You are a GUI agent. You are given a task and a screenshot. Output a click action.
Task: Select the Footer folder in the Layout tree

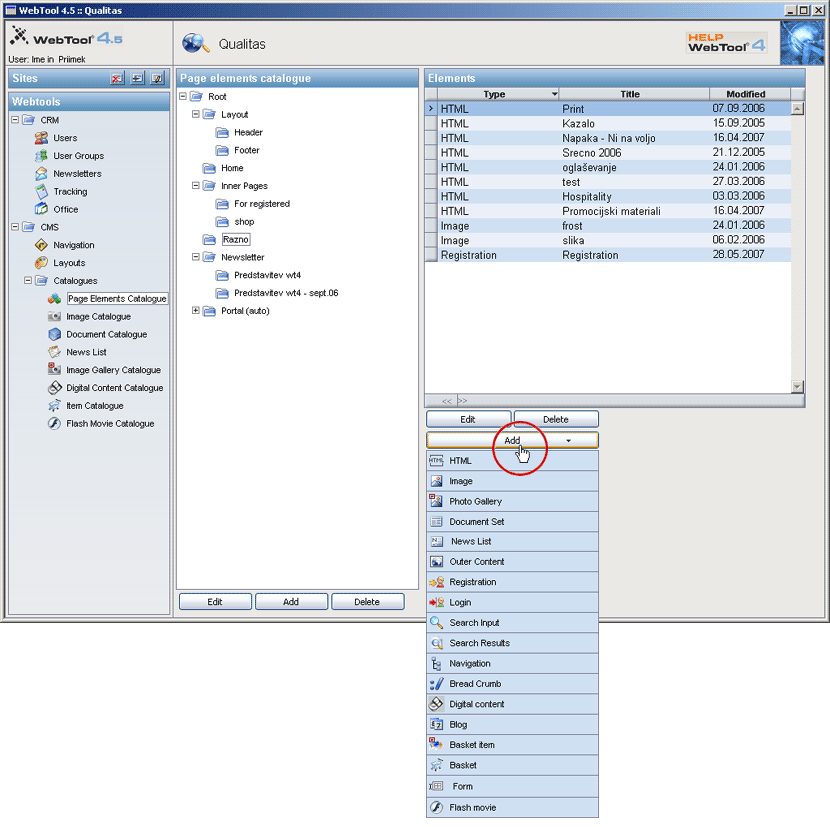pos(246,150)
